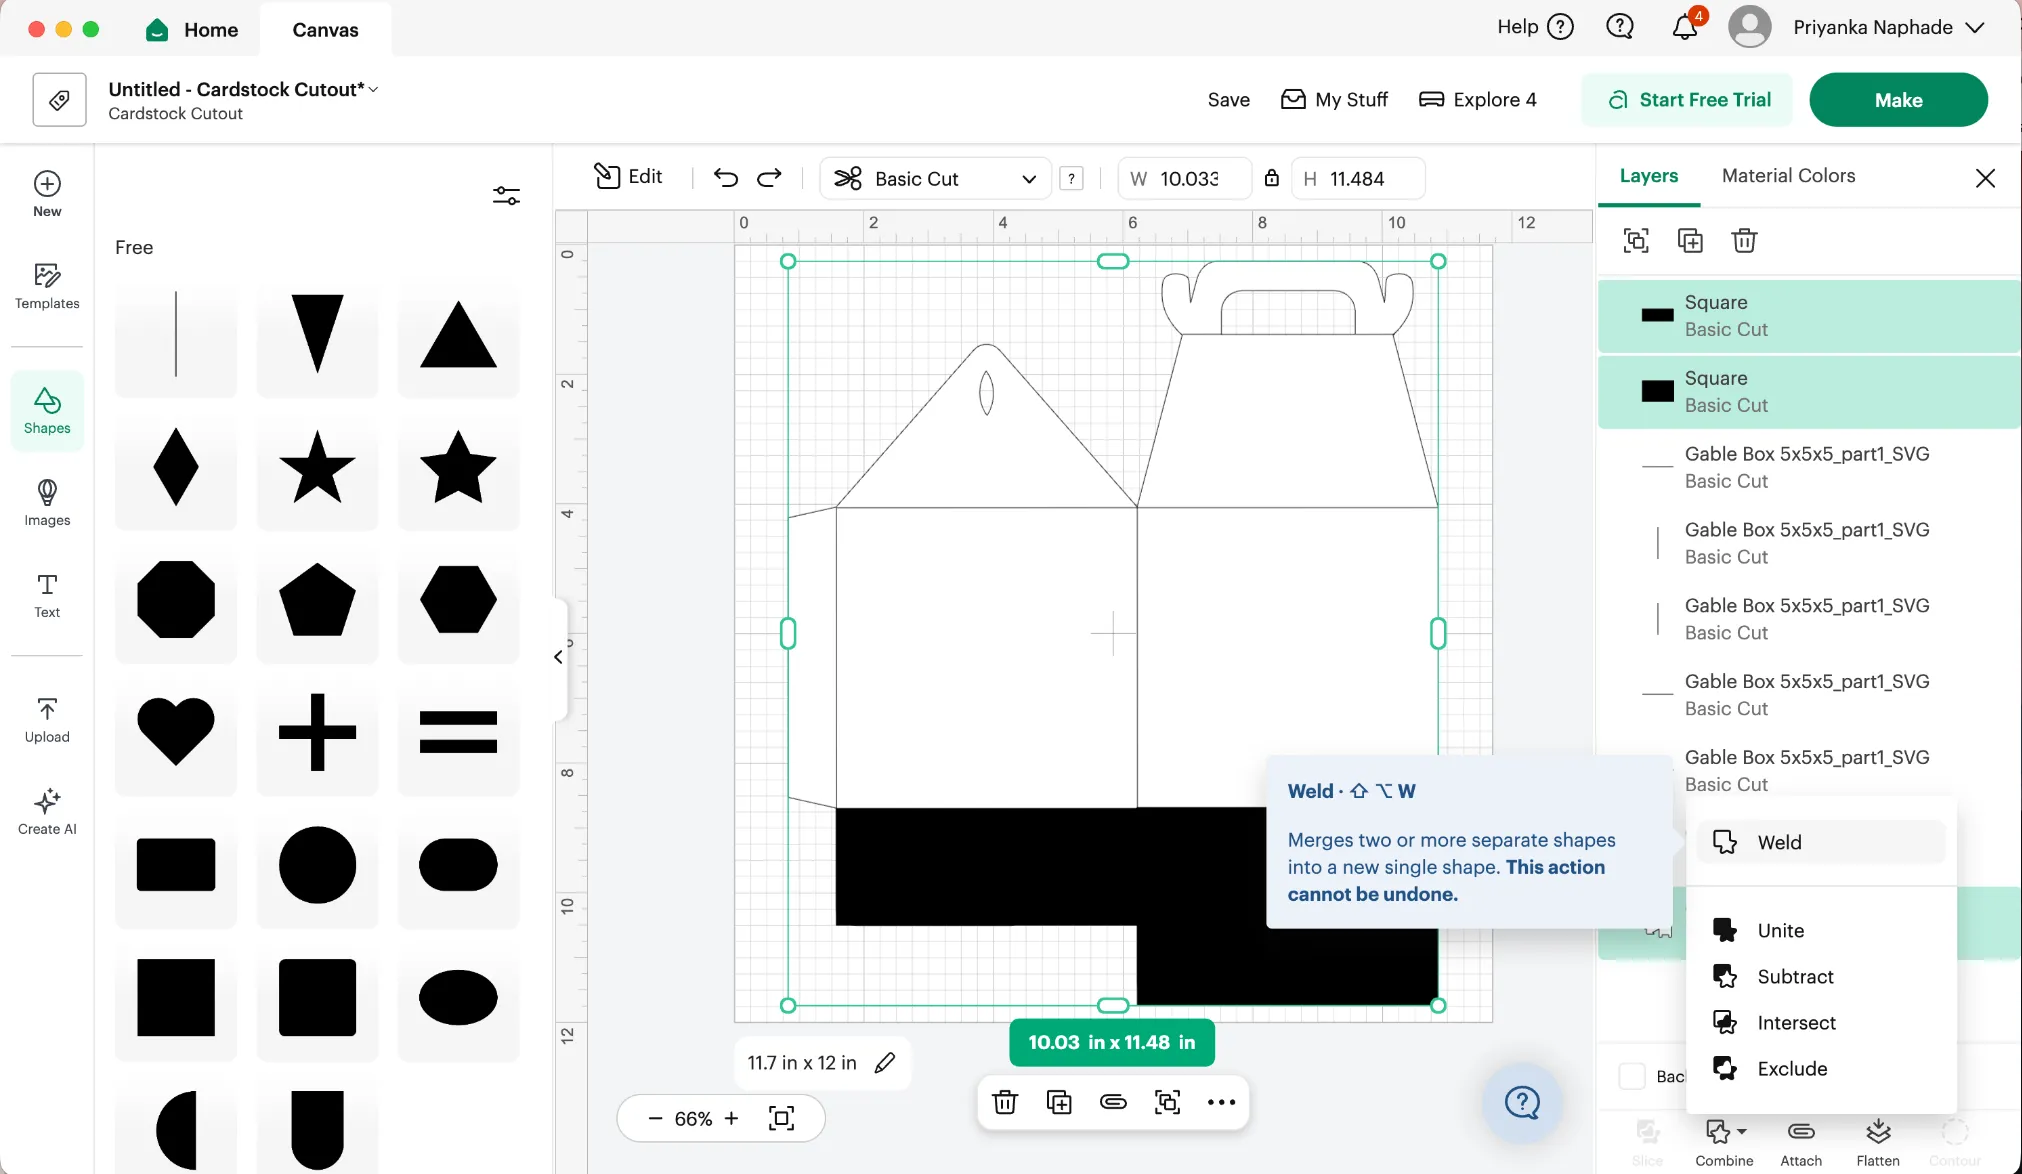Open the user account menu chevron
The width and height of the screenshot is (2022, 1174).
tap(1974, 28)
